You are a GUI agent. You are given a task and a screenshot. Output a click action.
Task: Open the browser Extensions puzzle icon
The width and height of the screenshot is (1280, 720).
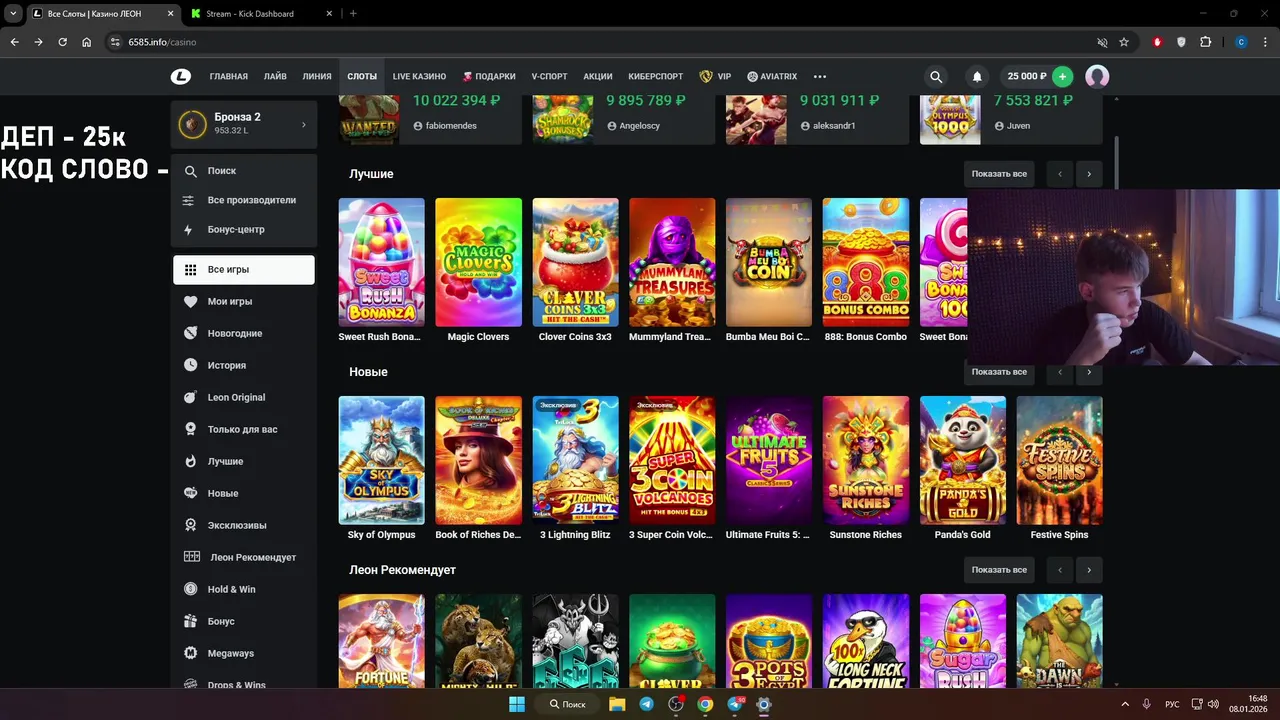[1205, 42]
